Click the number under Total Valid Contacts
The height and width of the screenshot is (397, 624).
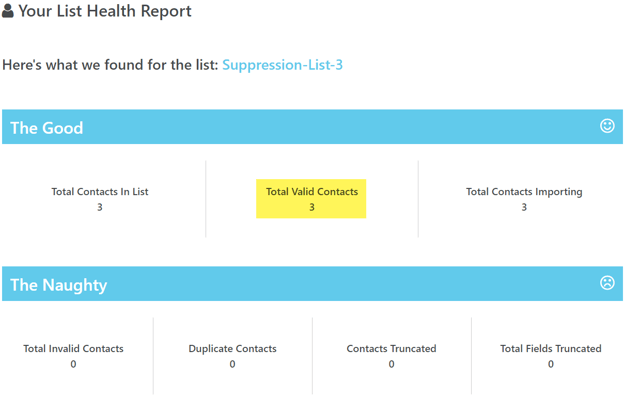(312, 207)
